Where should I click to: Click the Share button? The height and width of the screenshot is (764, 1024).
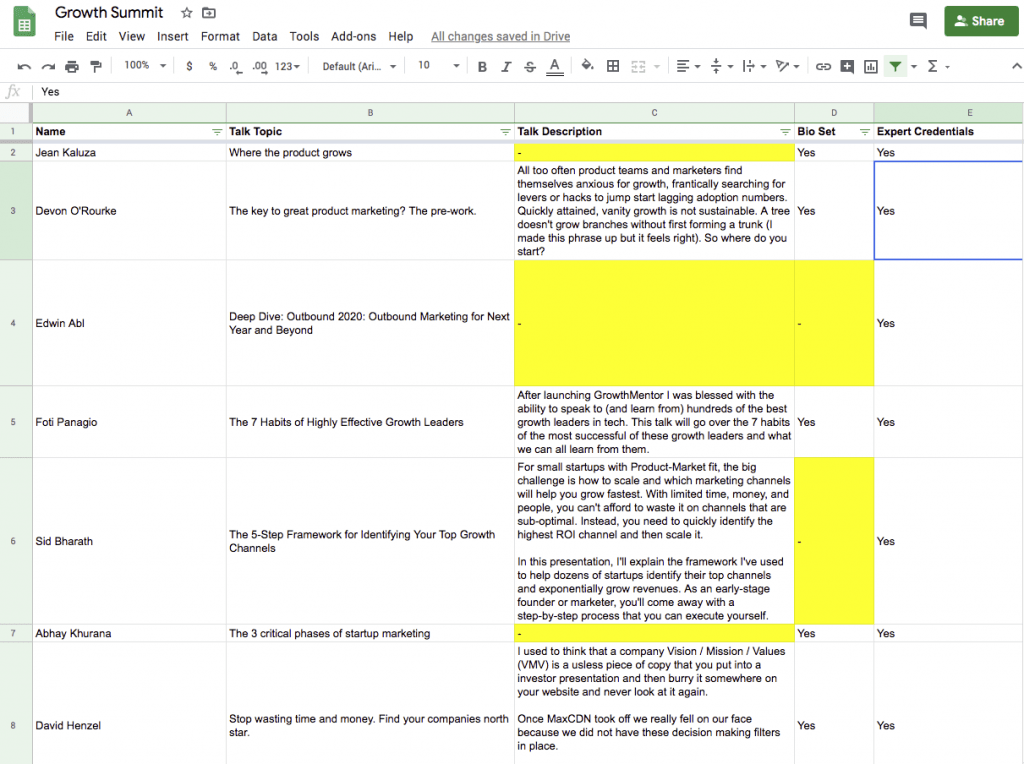[x=981, y=20]
